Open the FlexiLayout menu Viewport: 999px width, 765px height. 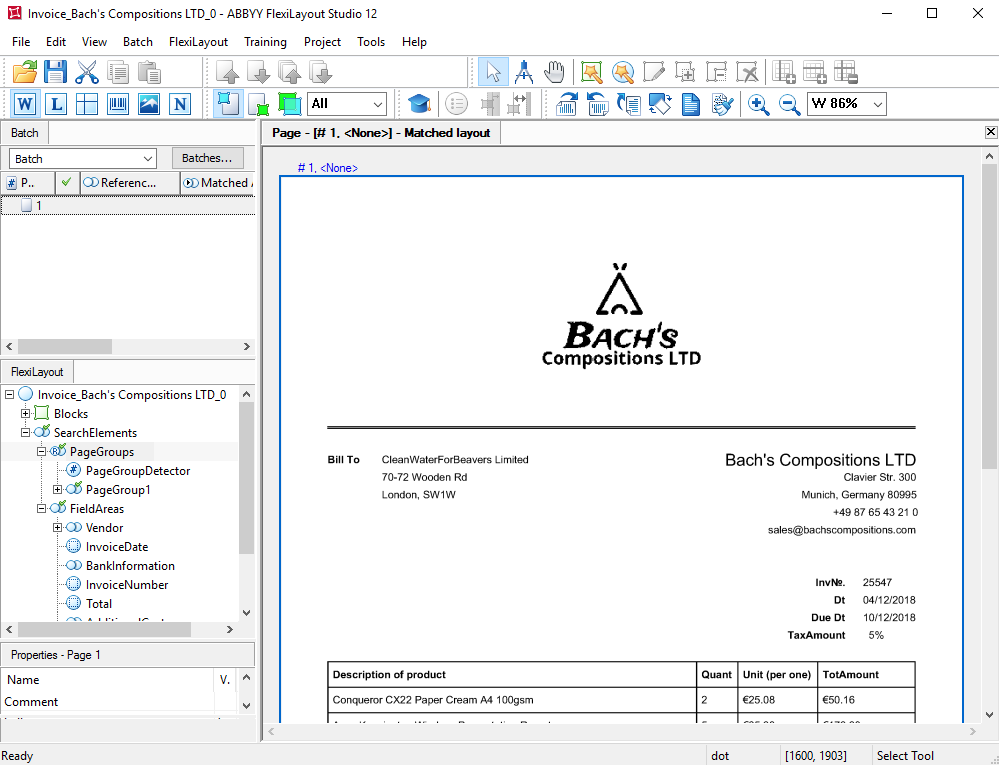click(198, 42)
